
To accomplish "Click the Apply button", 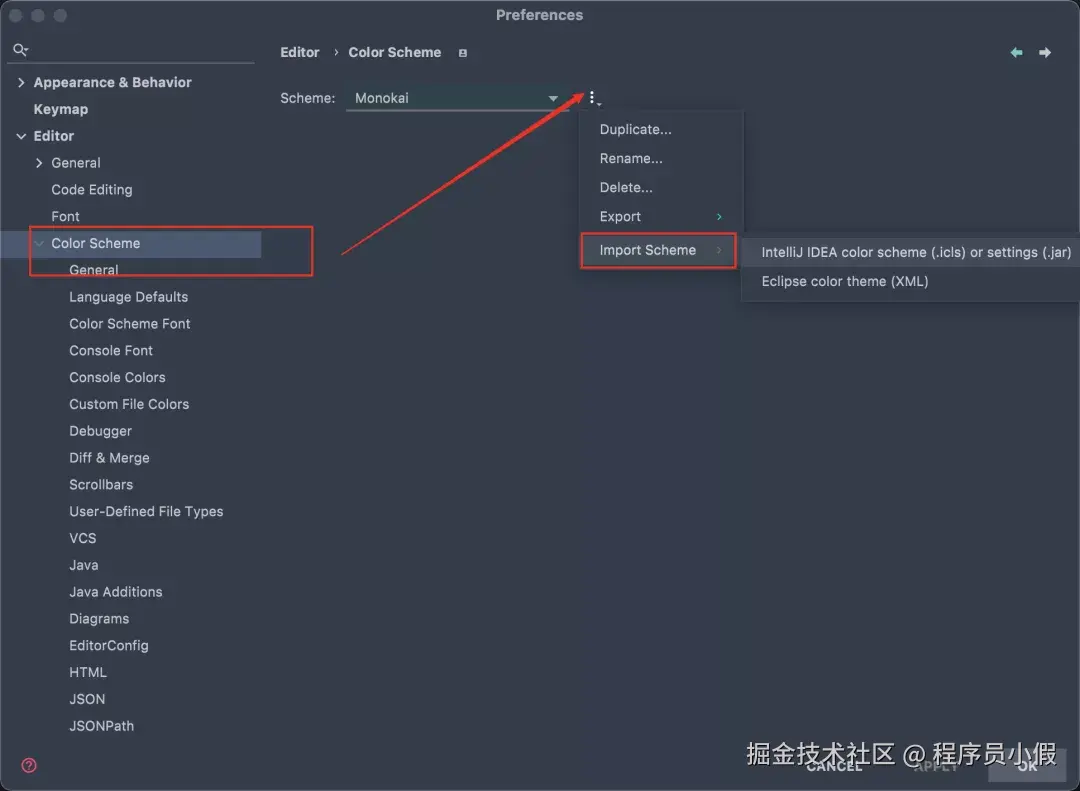I will (936, 765).
